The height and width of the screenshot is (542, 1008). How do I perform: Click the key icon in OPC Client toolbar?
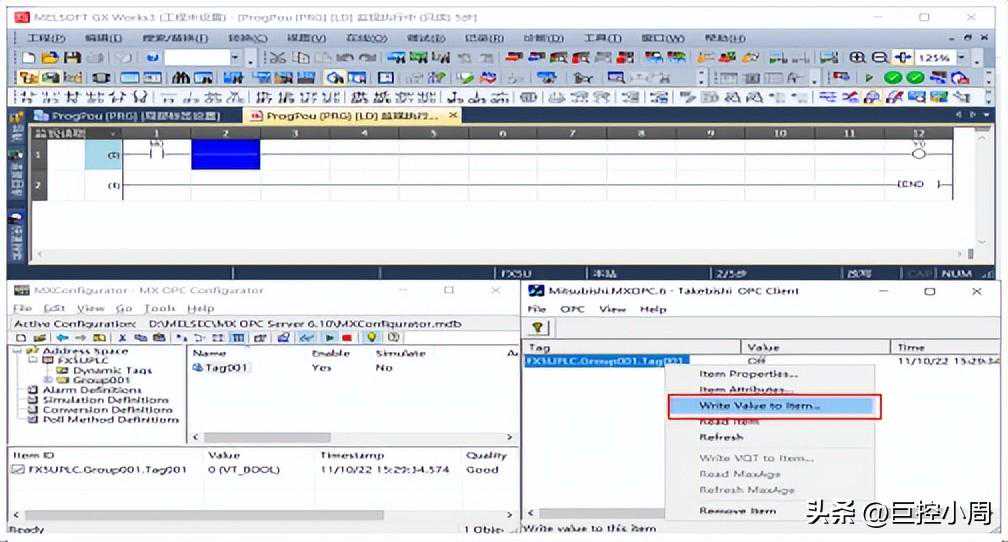pos(537,327)
